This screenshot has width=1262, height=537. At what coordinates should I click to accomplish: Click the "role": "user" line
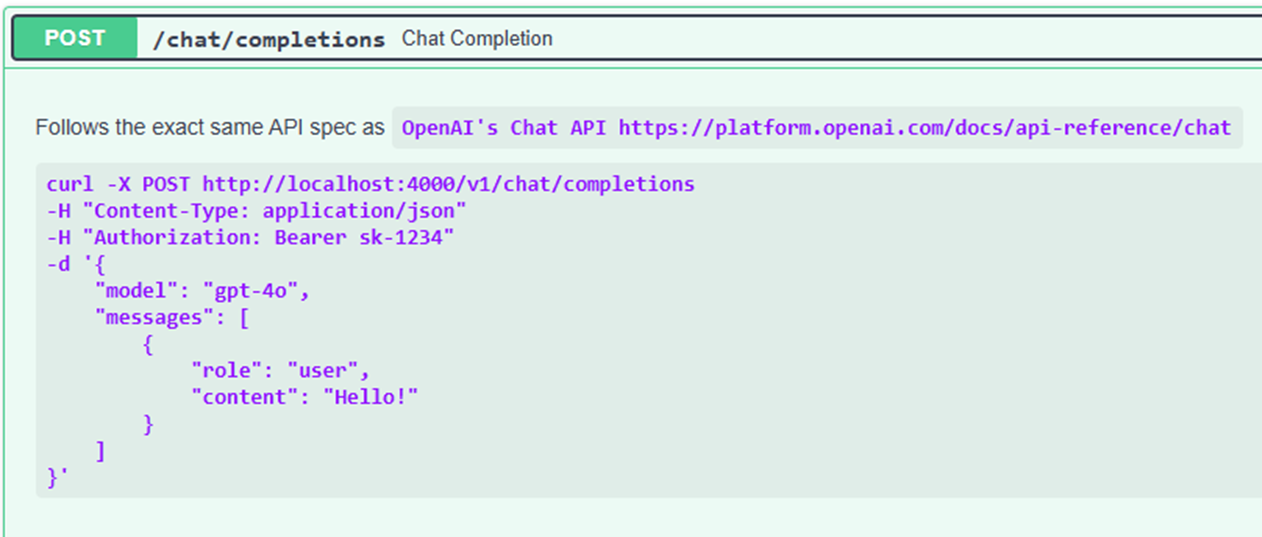pyautogui.click(x=280, y=371)
